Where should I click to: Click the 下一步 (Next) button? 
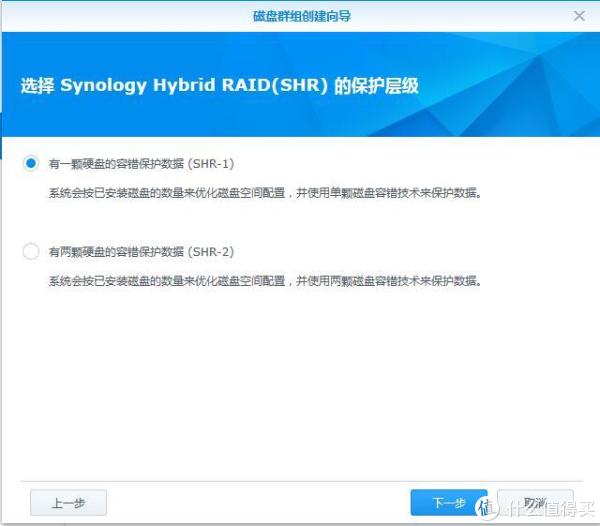[x=449, y=502]
